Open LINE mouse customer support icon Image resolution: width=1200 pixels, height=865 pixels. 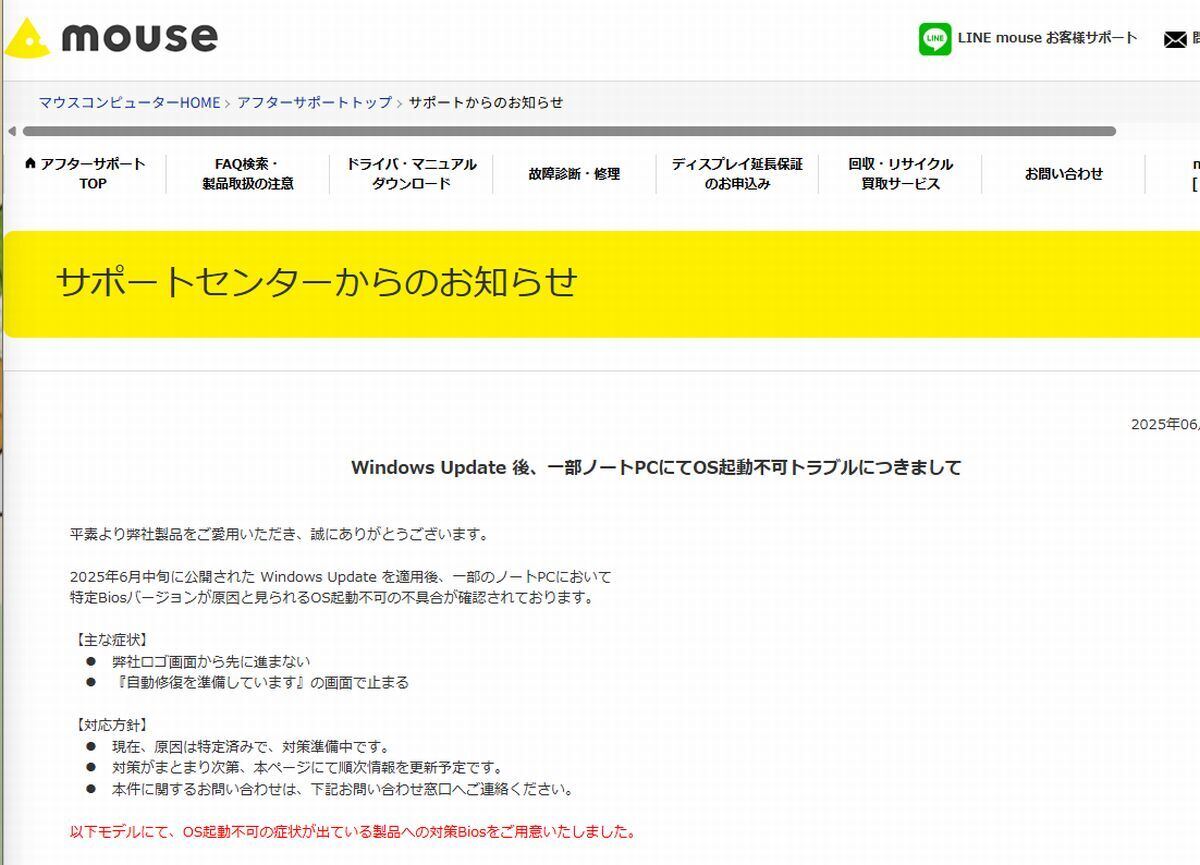coord(935,39)
